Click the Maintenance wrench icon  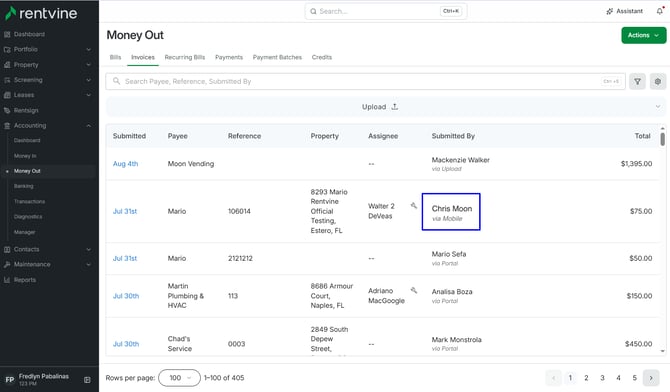point(7,265)
